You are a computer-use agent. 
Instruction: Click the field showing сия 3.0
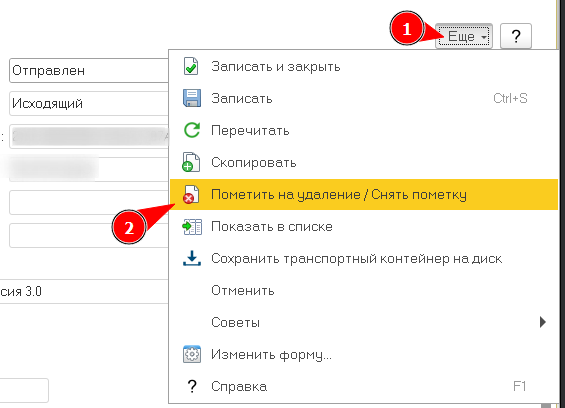[84, 291]
